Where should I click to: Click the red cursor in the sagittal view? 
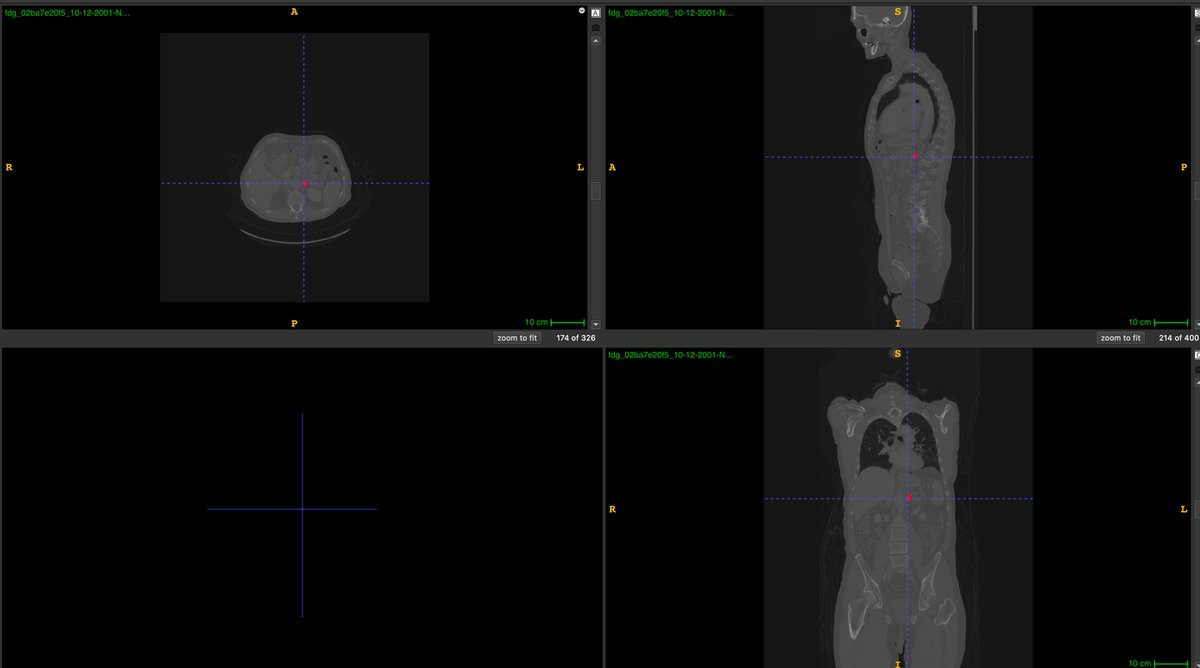point(914,157)
